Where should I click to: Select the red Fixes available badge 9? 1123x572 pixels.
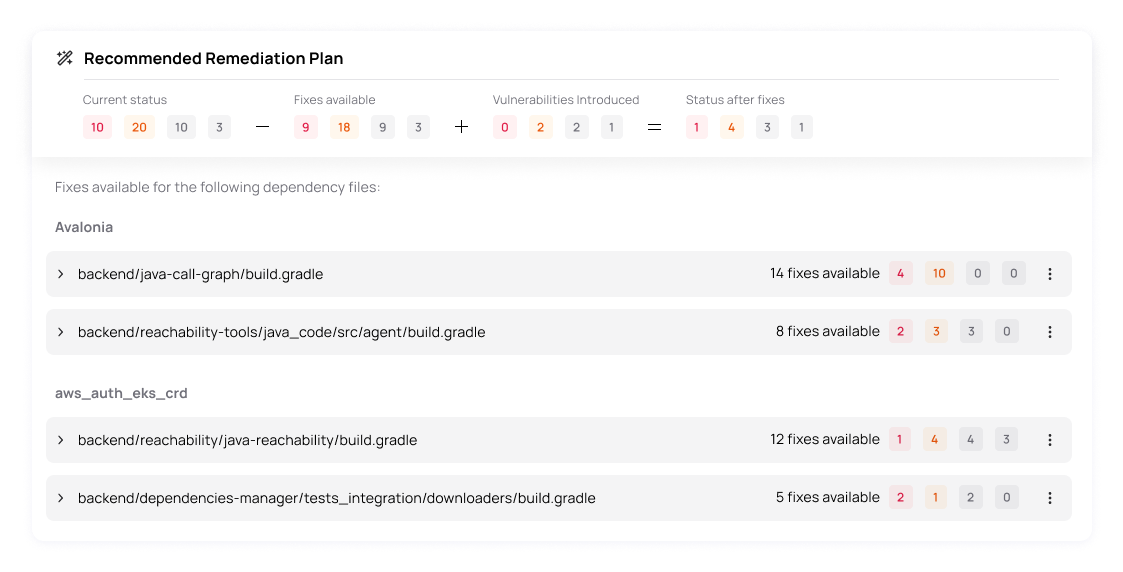[x=306, y=127]
